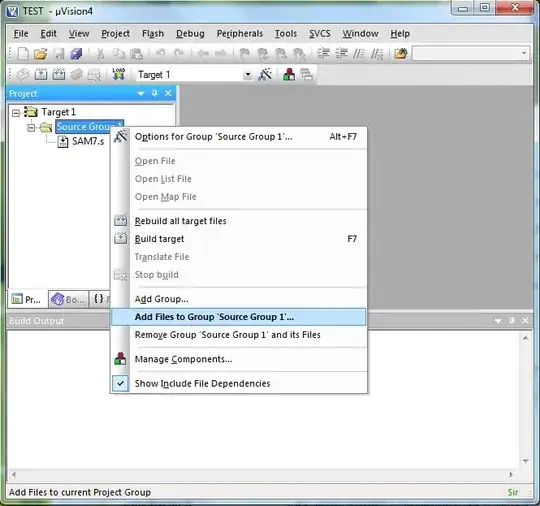This screenshot has height=506, width=540.
Task: Click the Manage Multi-Project Workspace icon
Action: pos(306,74)
